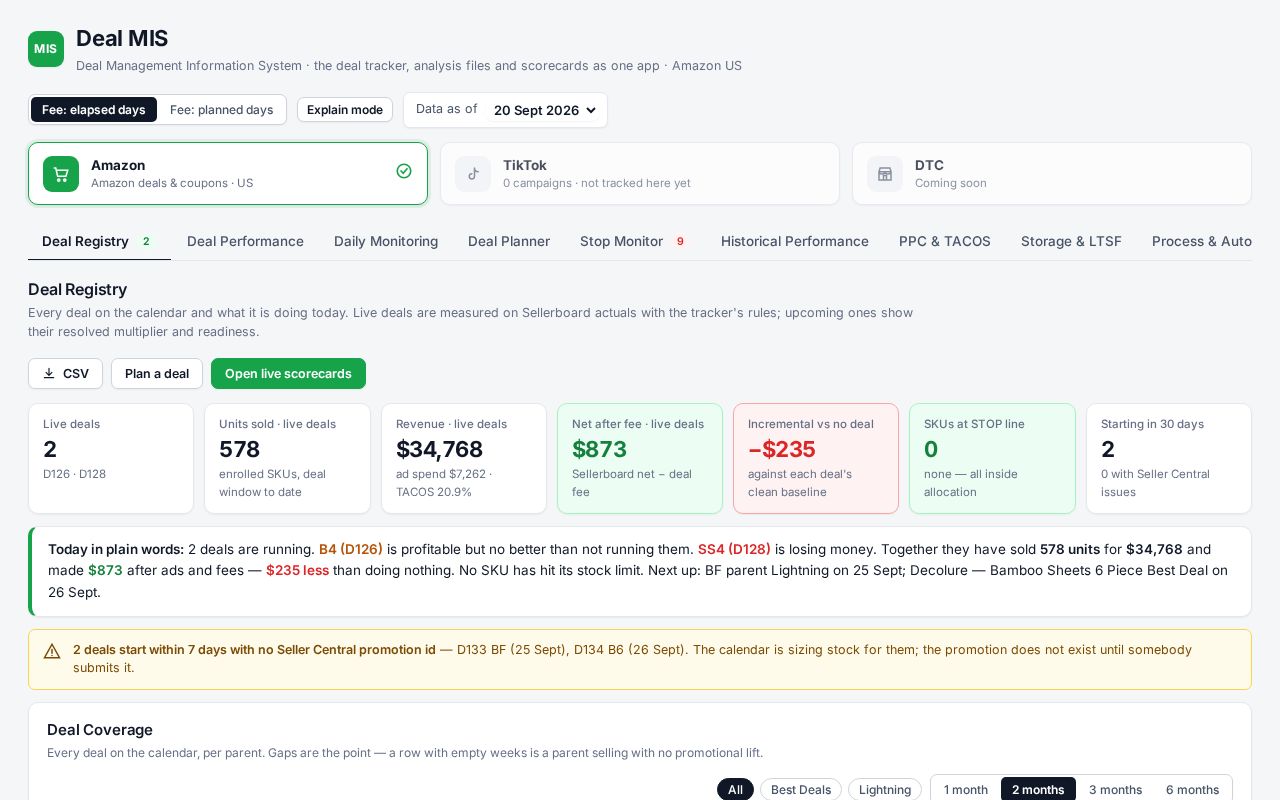
Task: Set coverage range to 1 month
Action: point(966,790)
